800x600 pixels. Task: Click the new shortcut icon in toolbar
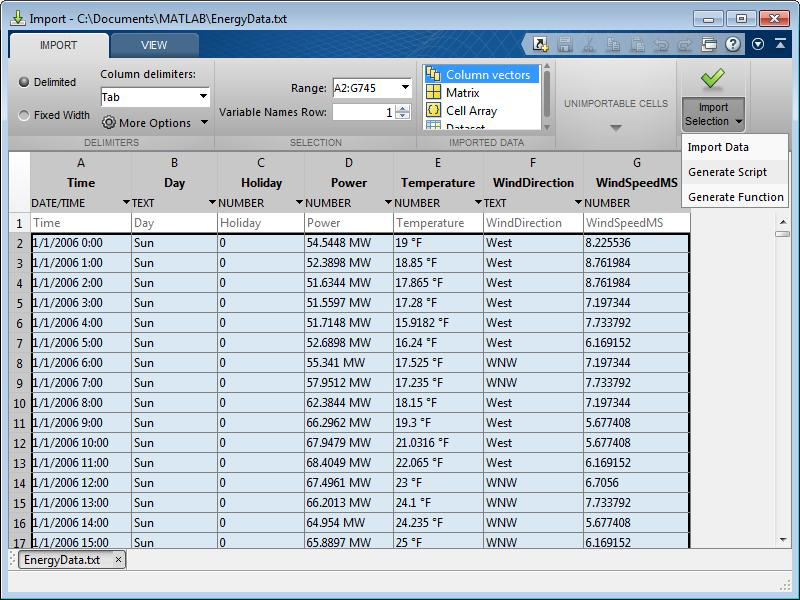tap(541, 44)
